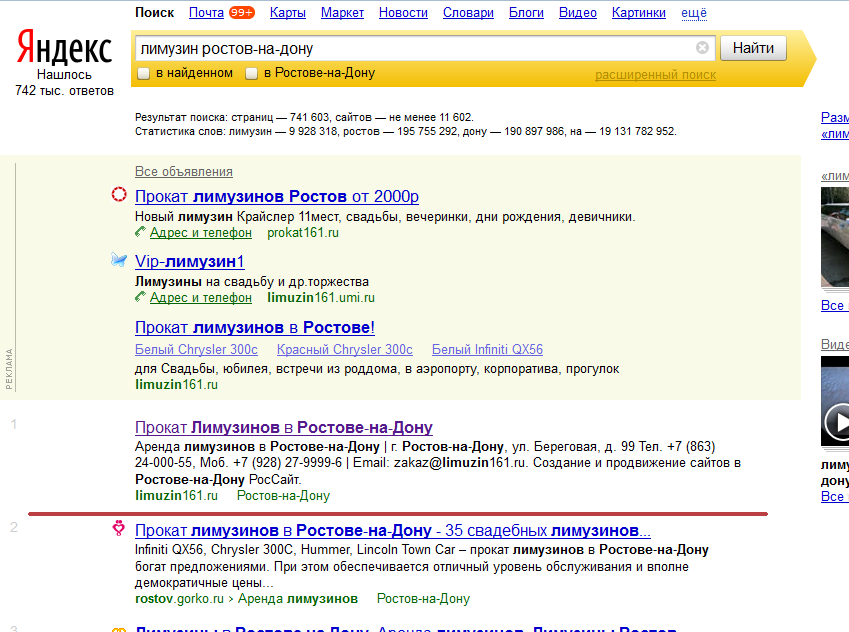
Task: Click the pink favicon of rostov.gorko.ru result
Action: 119,528
